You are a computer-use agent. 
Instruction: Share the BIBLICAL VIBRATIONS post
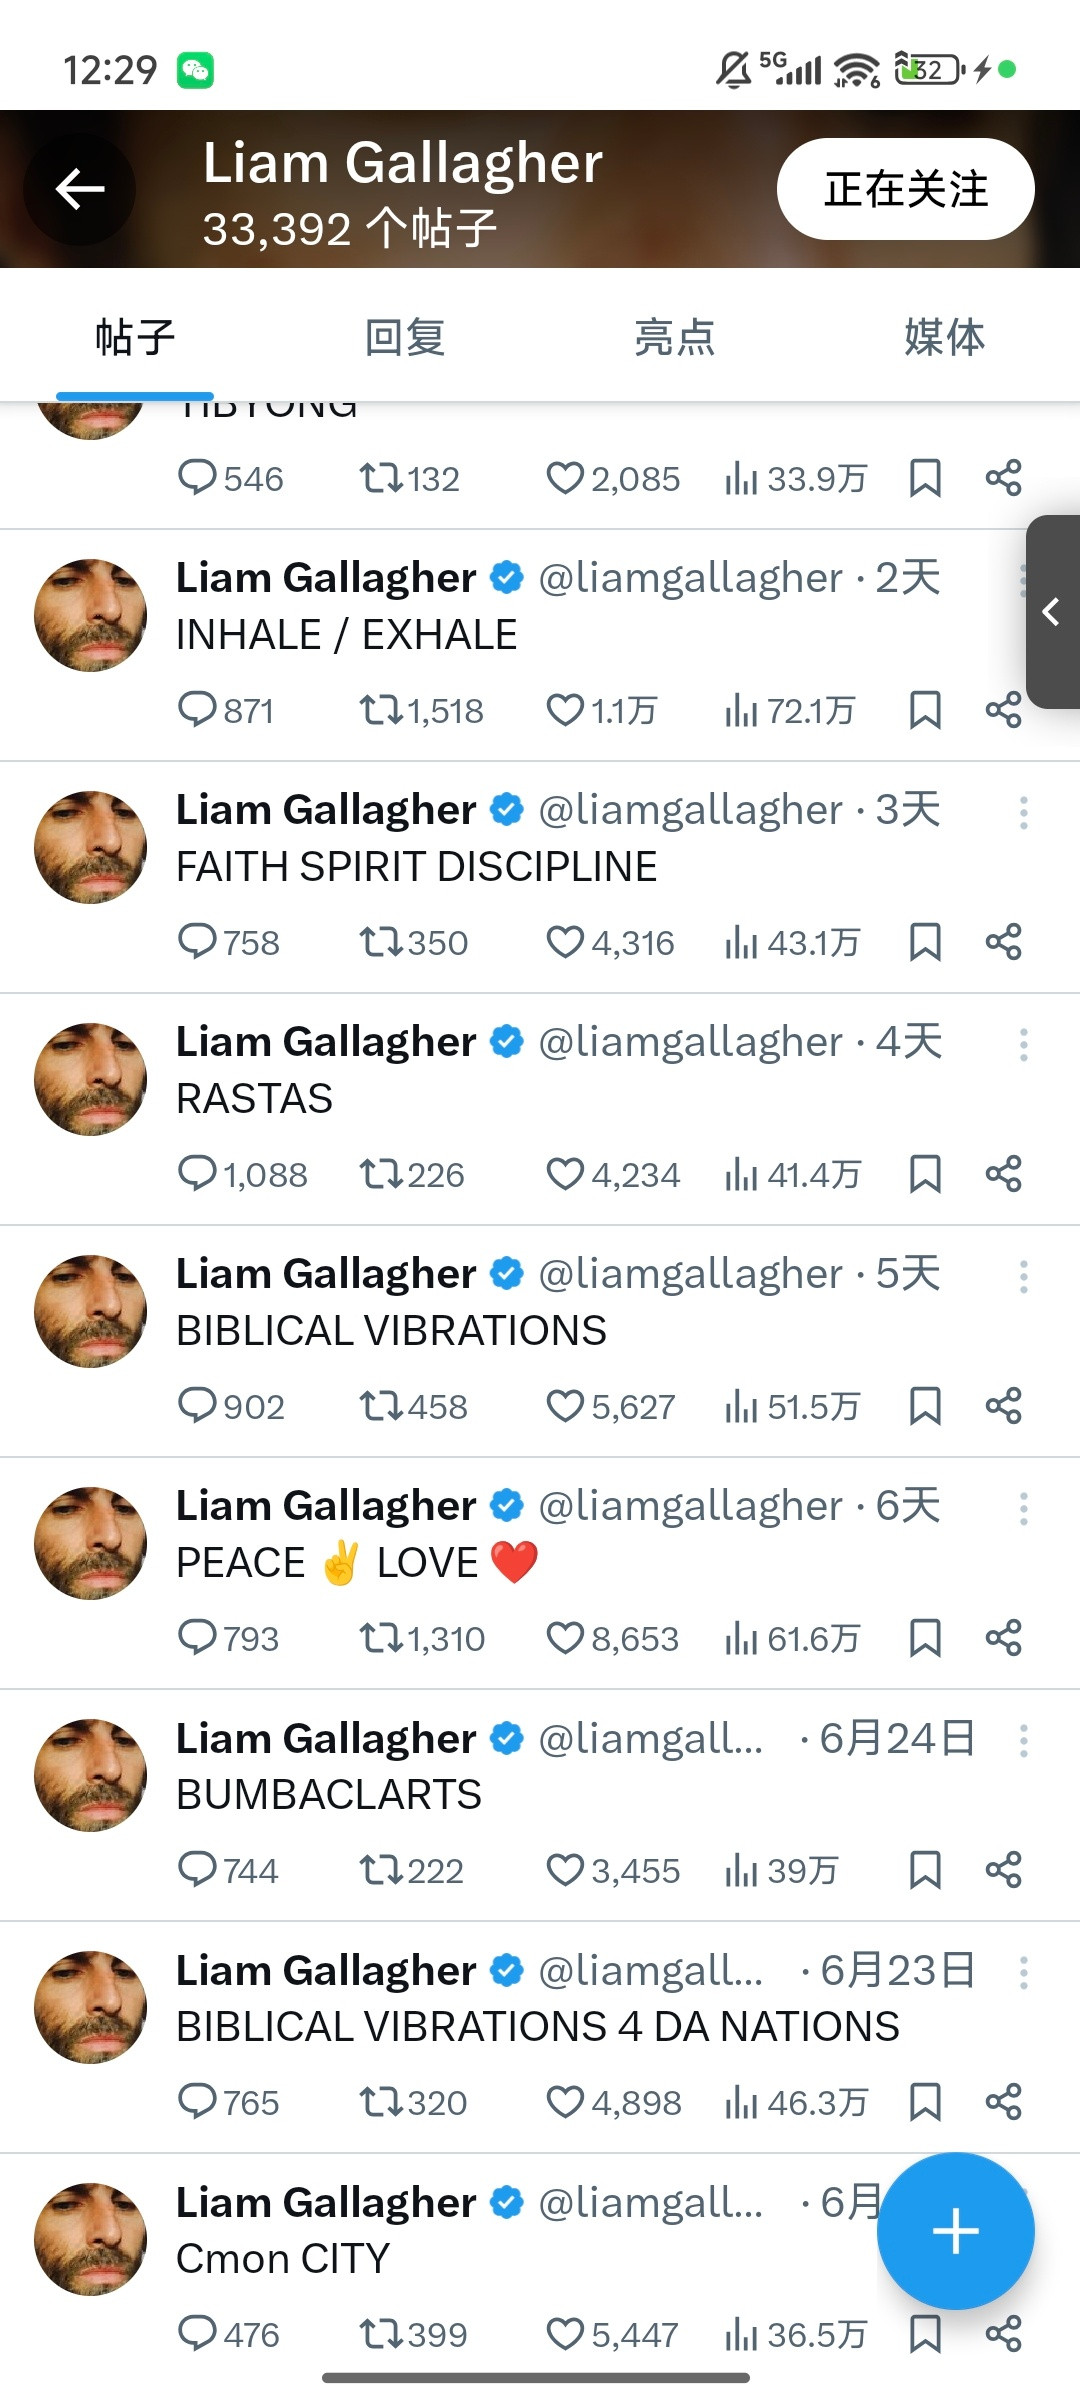pos(1003,1407)
